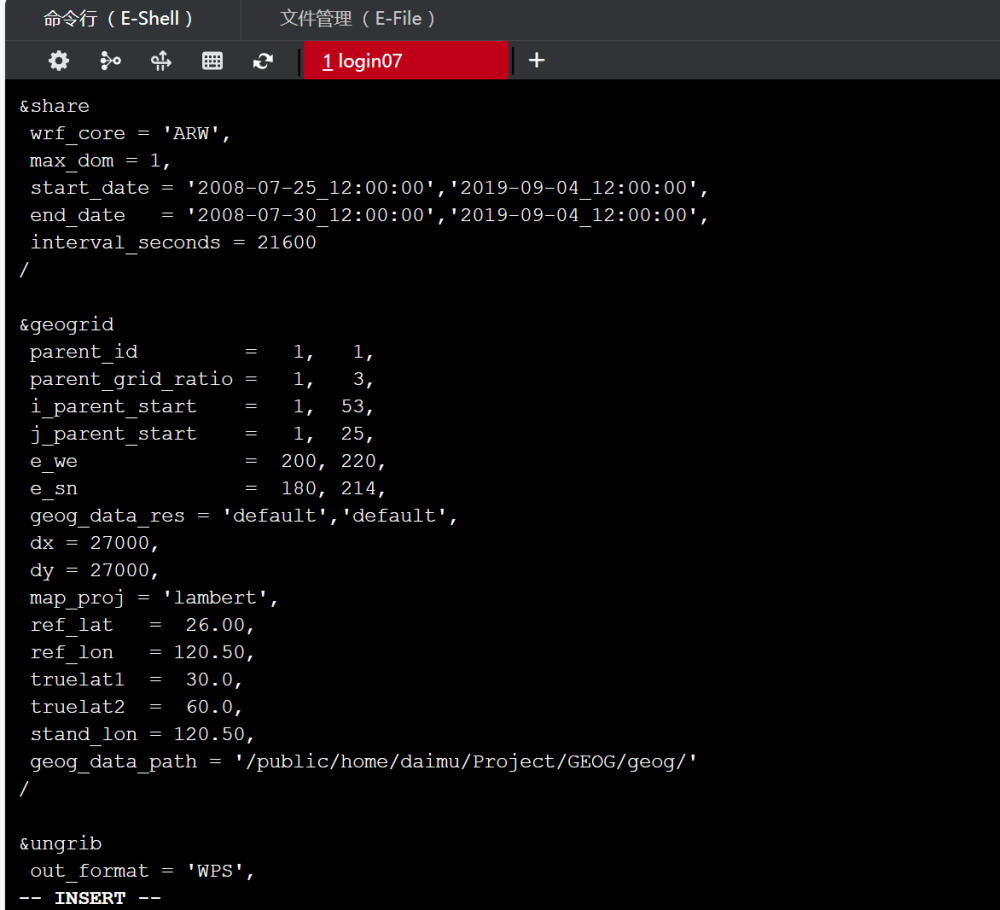Image resolution: width=1000 pixels, height=910 pixels.
Task: Switch to the 命令行 (E-Shell) tab
Action: tap(119, 19)
